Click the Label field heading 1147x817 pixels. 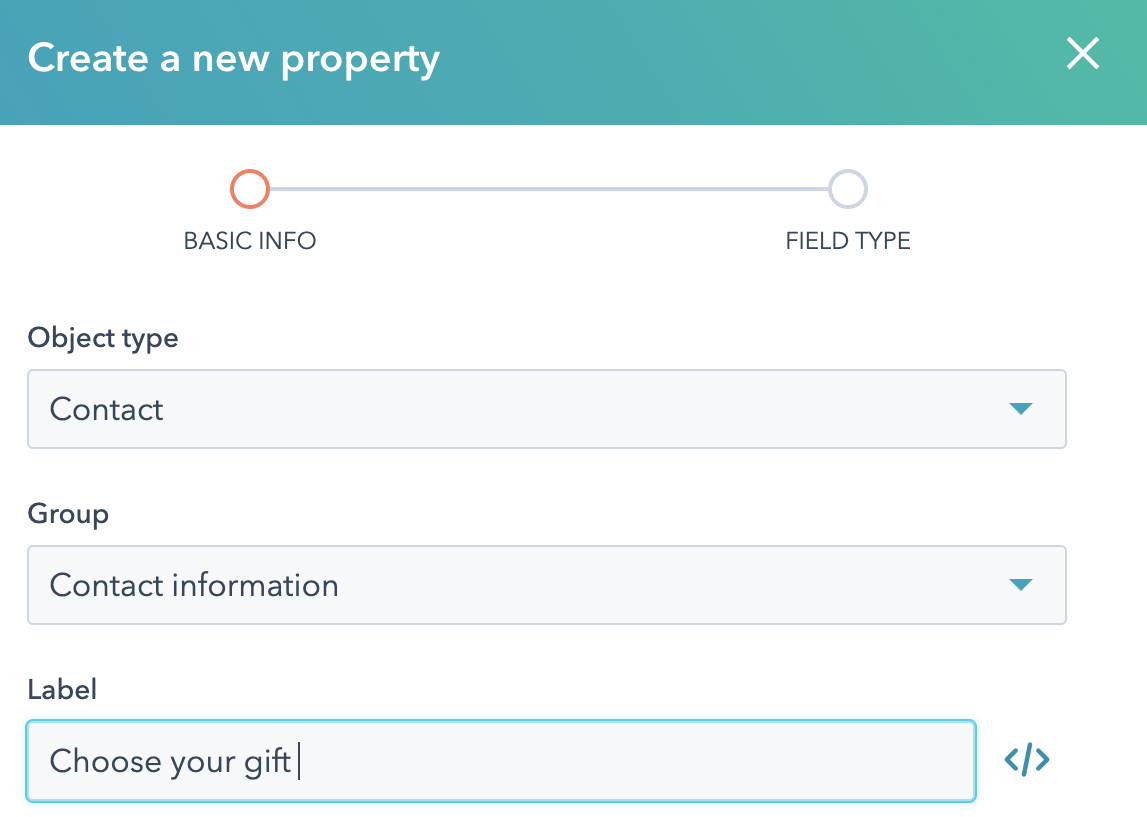(x=62, y=690)
